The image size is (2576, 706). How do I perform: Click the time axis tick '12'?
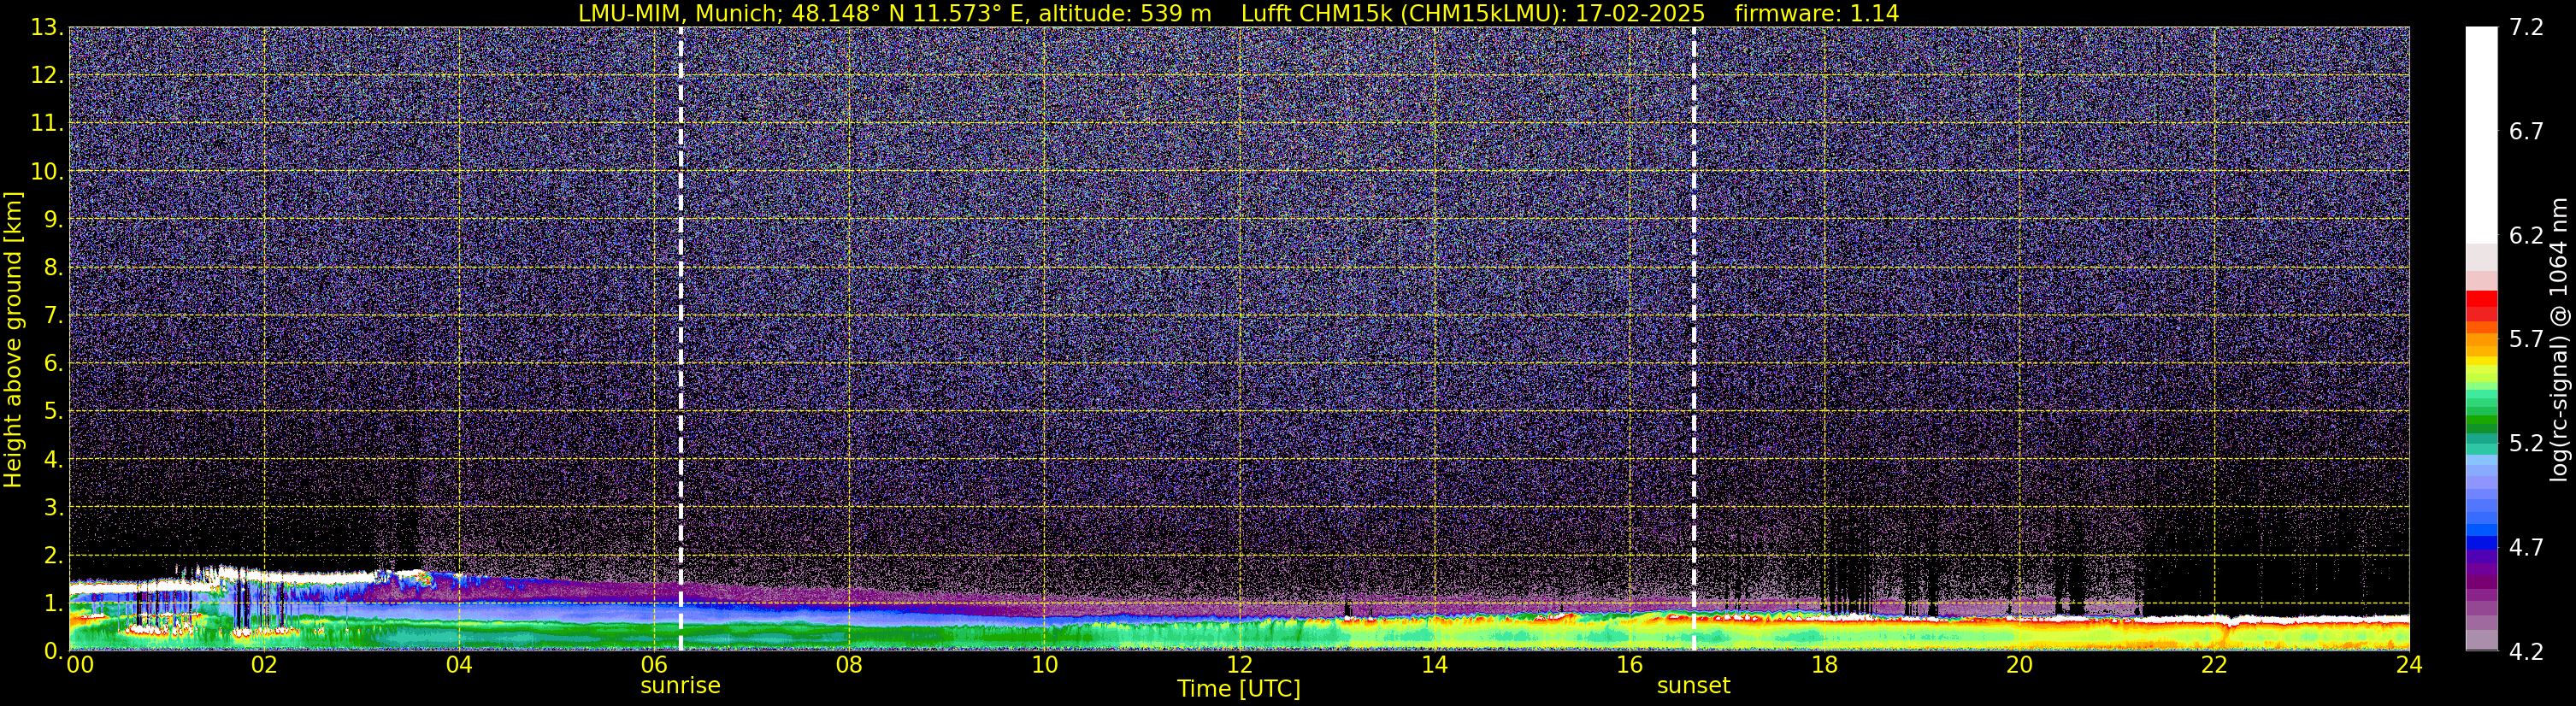tap(1239, 665)
